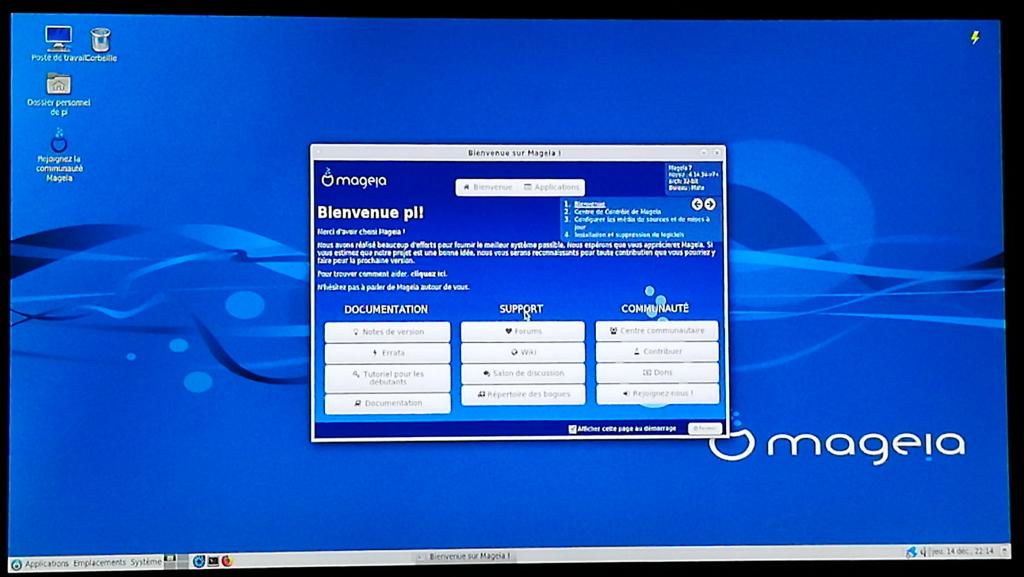Click Bienvenue sur Mageia taskbar window button
Image resolution: width=1024 pixels, height=577 pixels.
[464, 556]
